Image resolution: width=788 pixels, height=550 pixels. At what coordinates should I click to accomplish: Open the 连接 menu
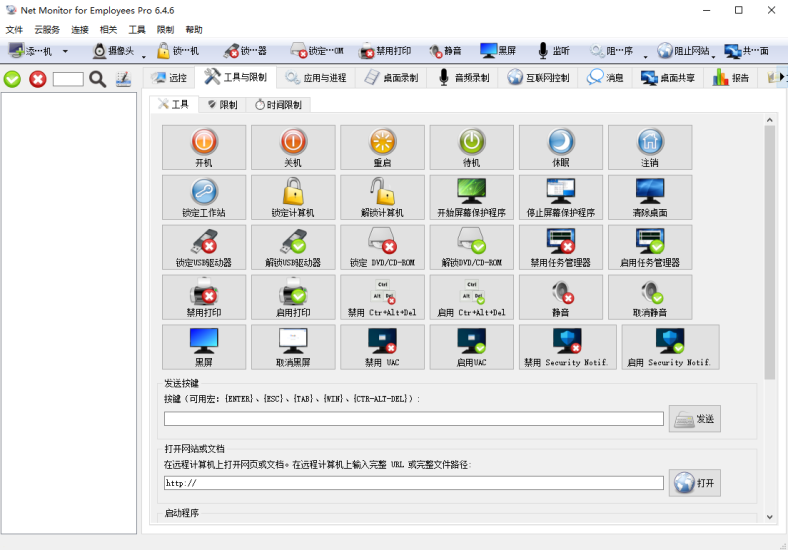point(80,30)
